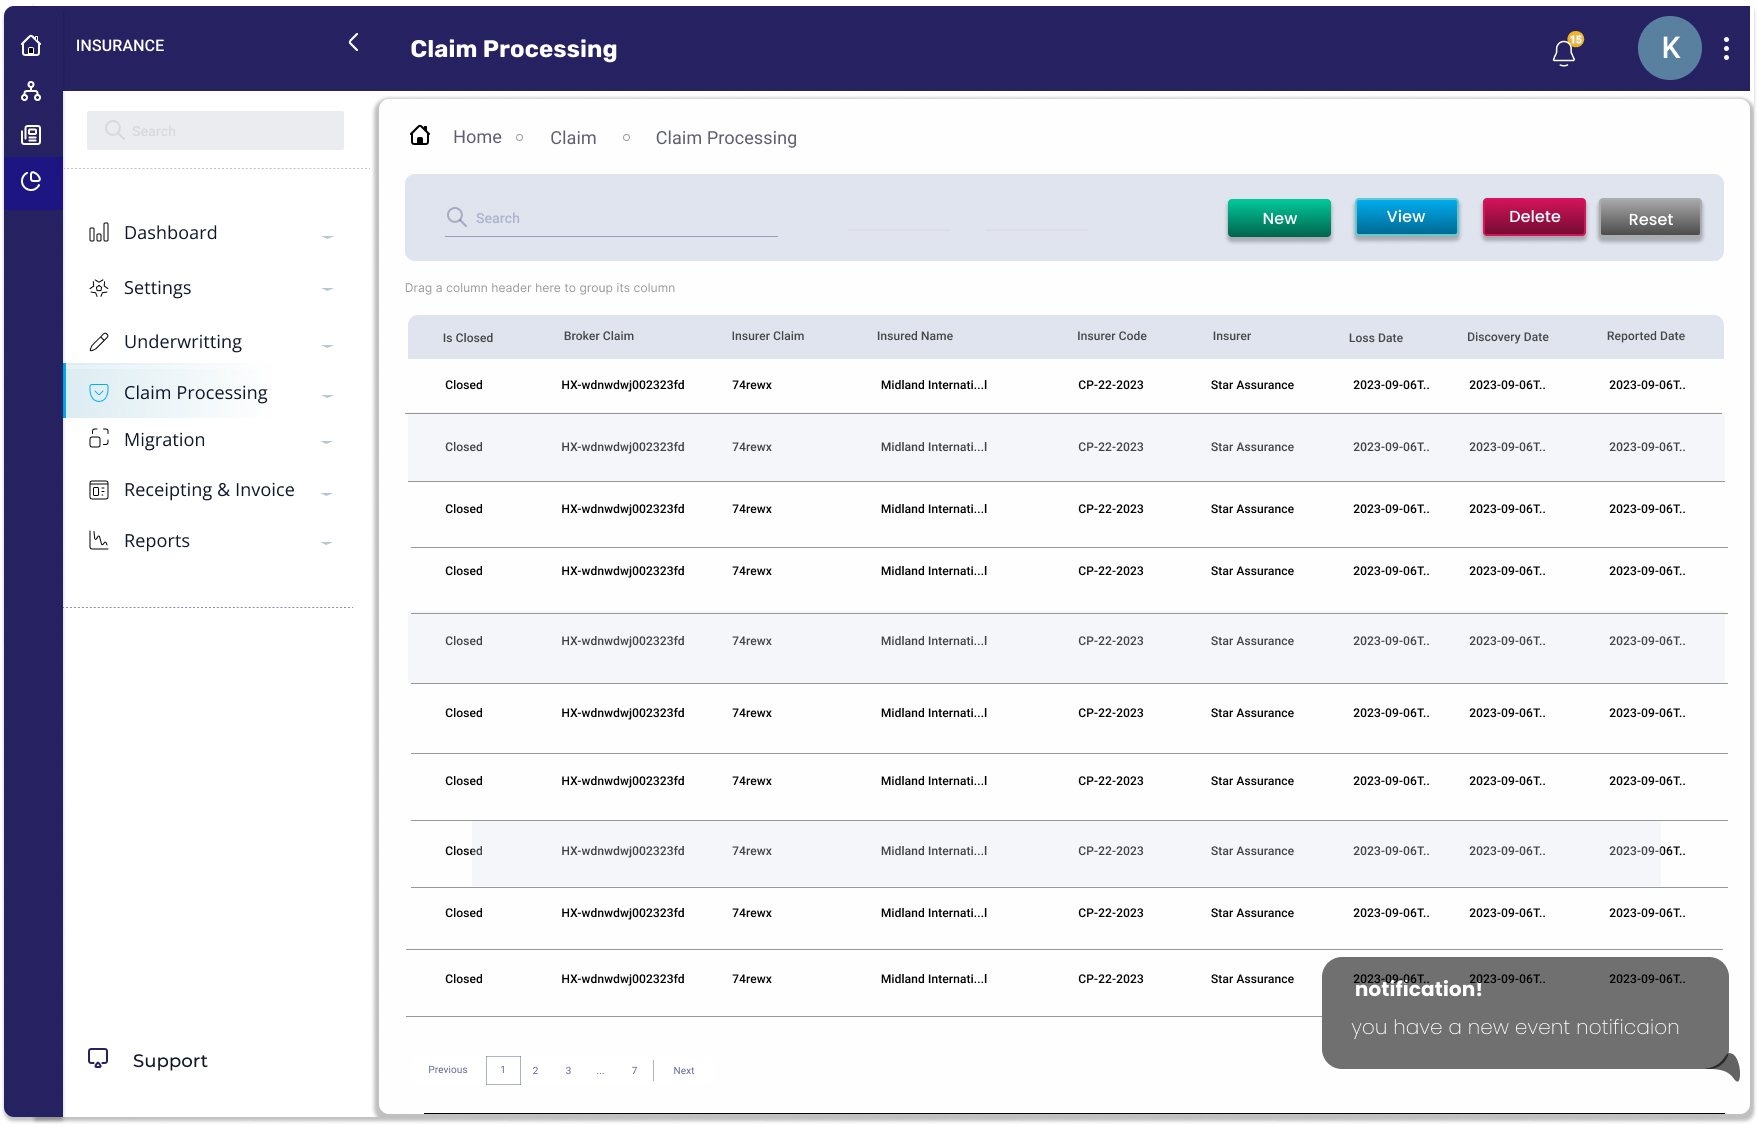
Task: Expand the Settings menu arrow
Action: (327, 289)
